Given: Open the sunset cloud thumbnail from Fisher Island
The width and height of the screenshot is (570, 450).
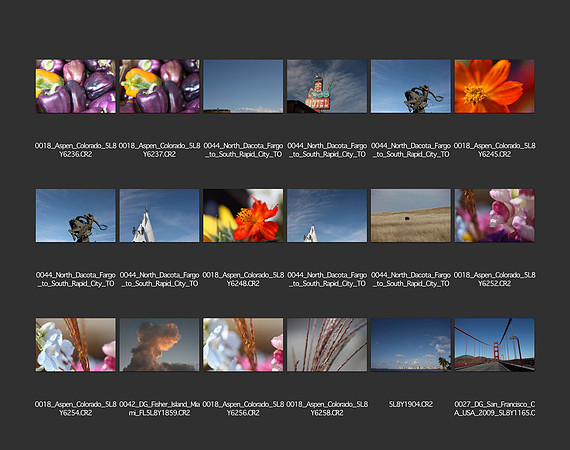Looking at the screenshot, I should click(160, 345).
